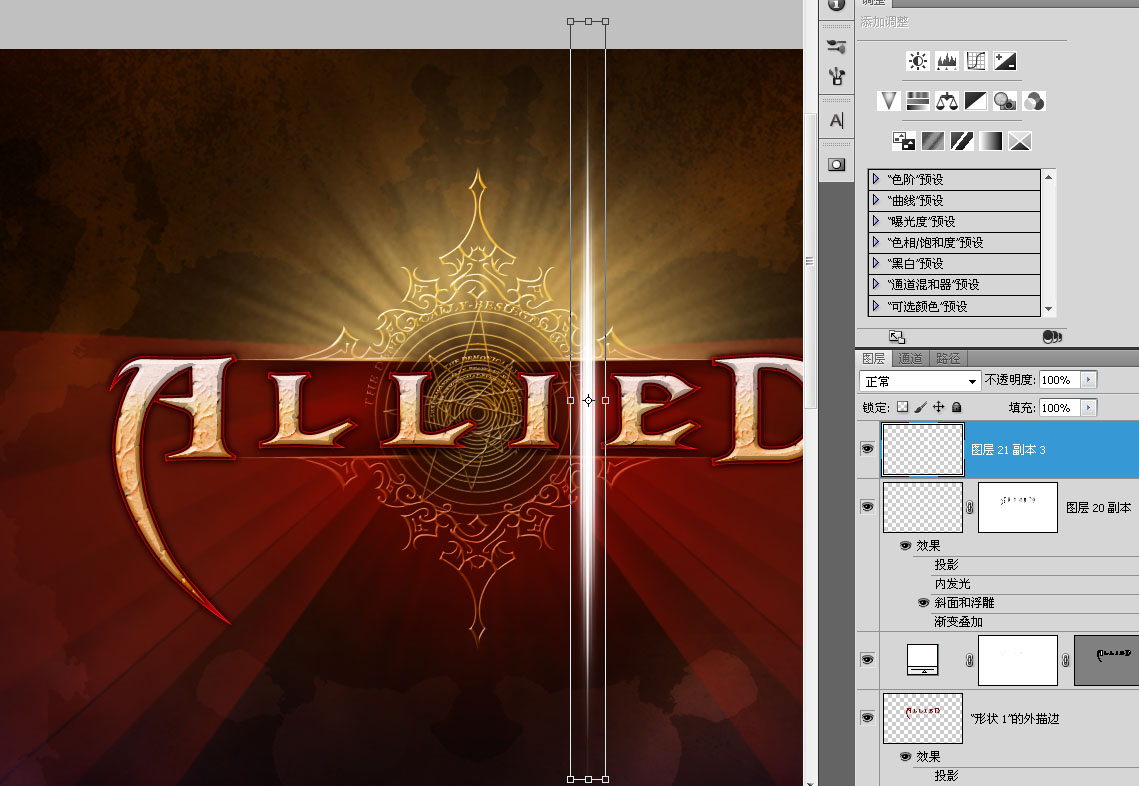
Task: Open the 填充 slider arrow
Action: tap(1088, 408)
